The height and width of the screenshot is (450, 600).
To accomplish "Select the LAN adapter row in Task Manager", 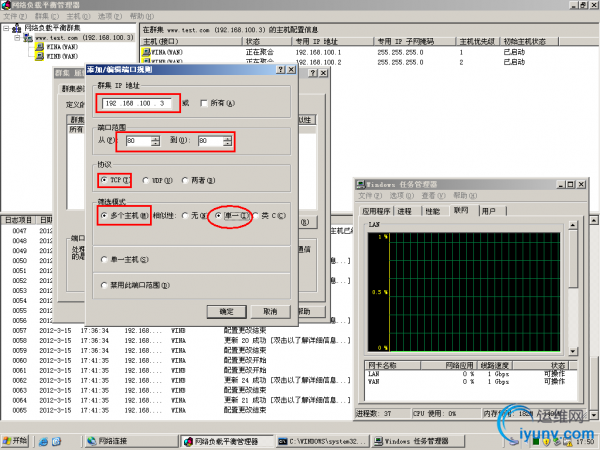I will [471, 373].
